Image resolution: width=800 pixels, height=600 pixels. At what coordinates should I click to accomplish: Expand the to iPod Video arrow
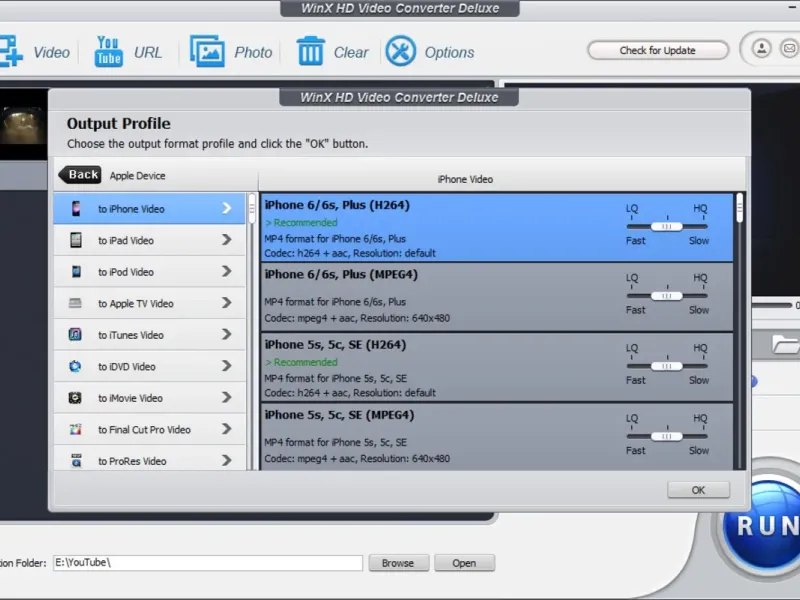[x=227, y=271]
